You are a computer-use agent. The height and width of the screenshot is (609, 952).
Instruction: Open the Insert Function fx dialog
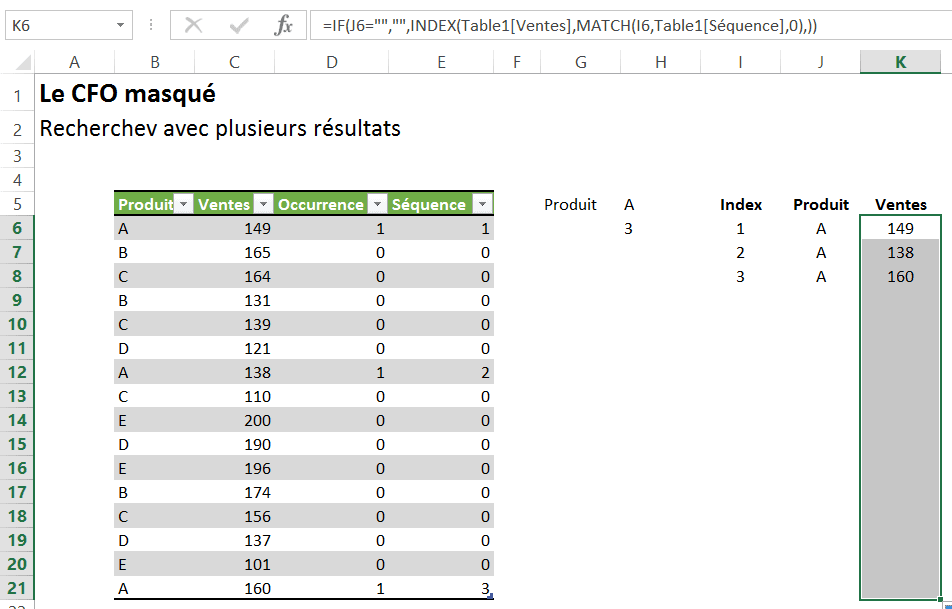coord(284,26)
